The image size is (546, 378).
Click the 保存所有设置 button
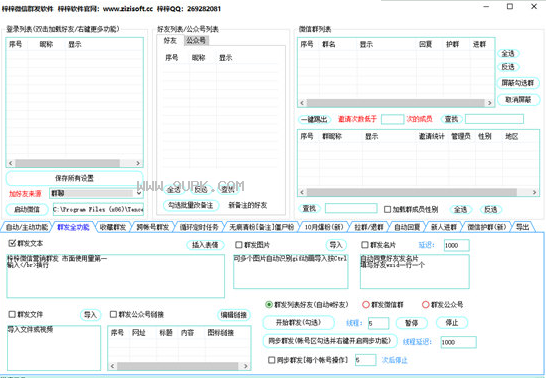(x=74, y=178)
